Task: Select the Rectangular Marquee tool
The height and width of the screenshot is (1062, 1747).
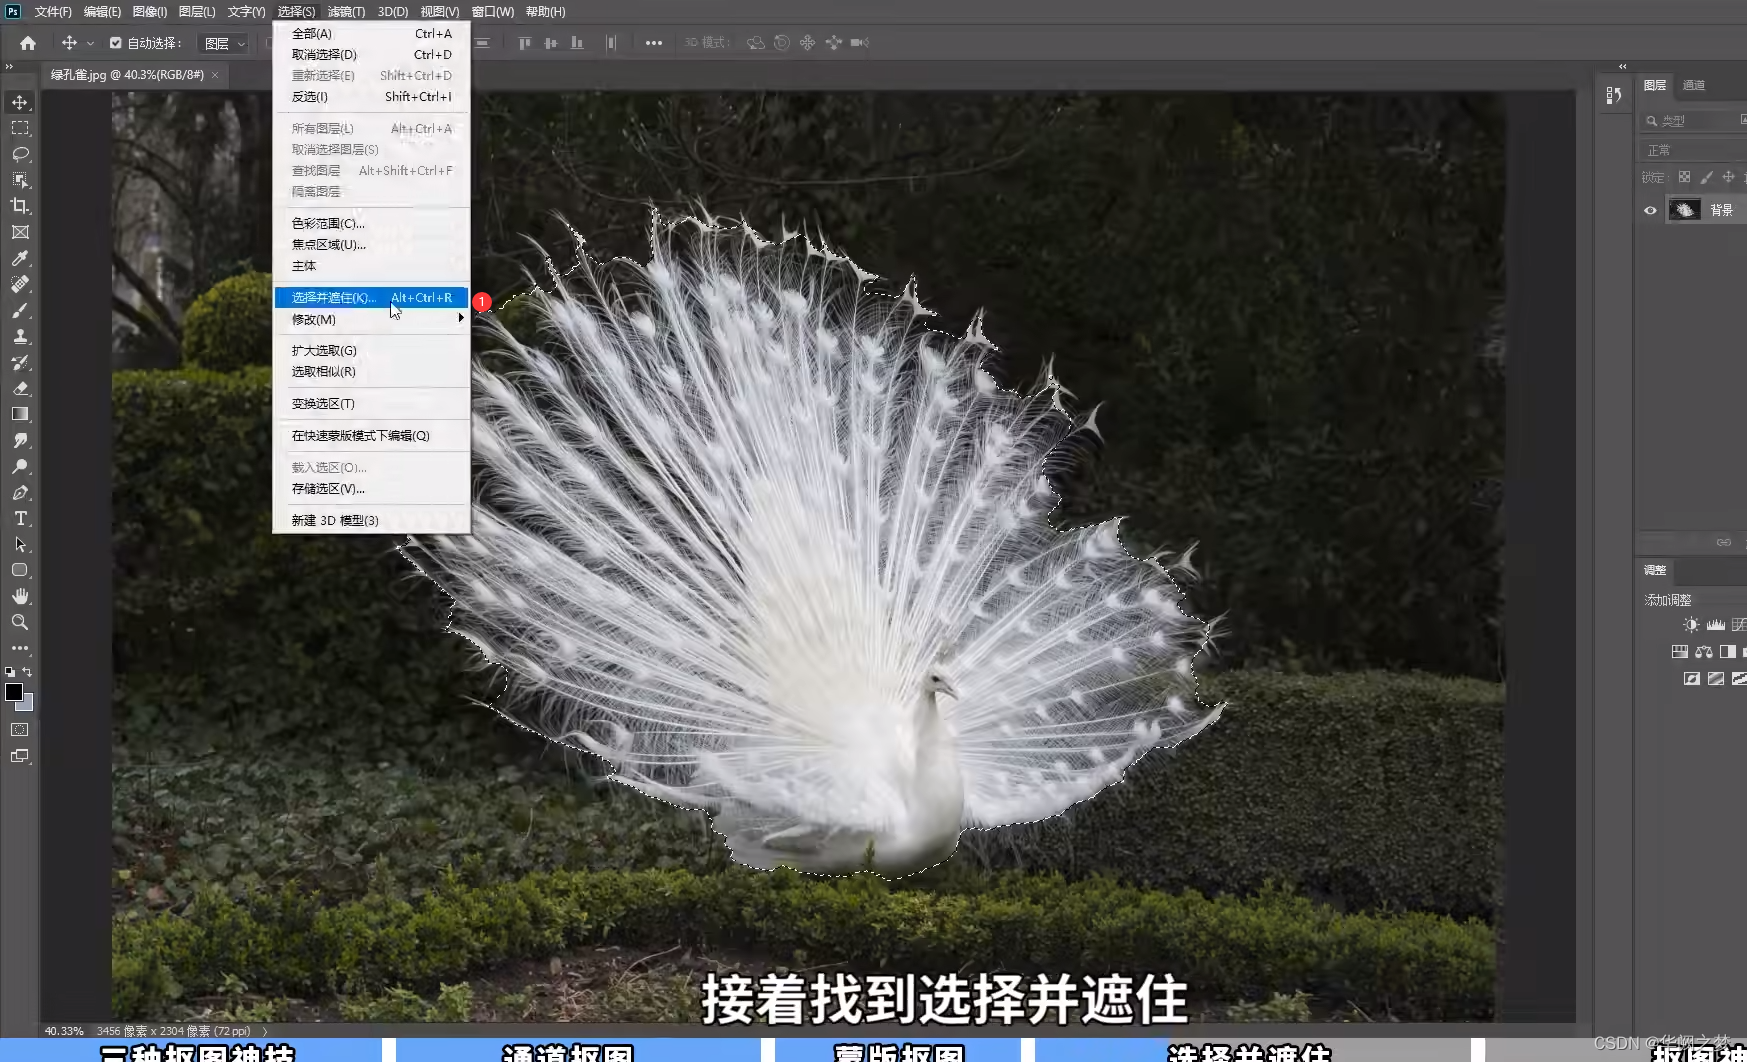Action: pos(20,129)
